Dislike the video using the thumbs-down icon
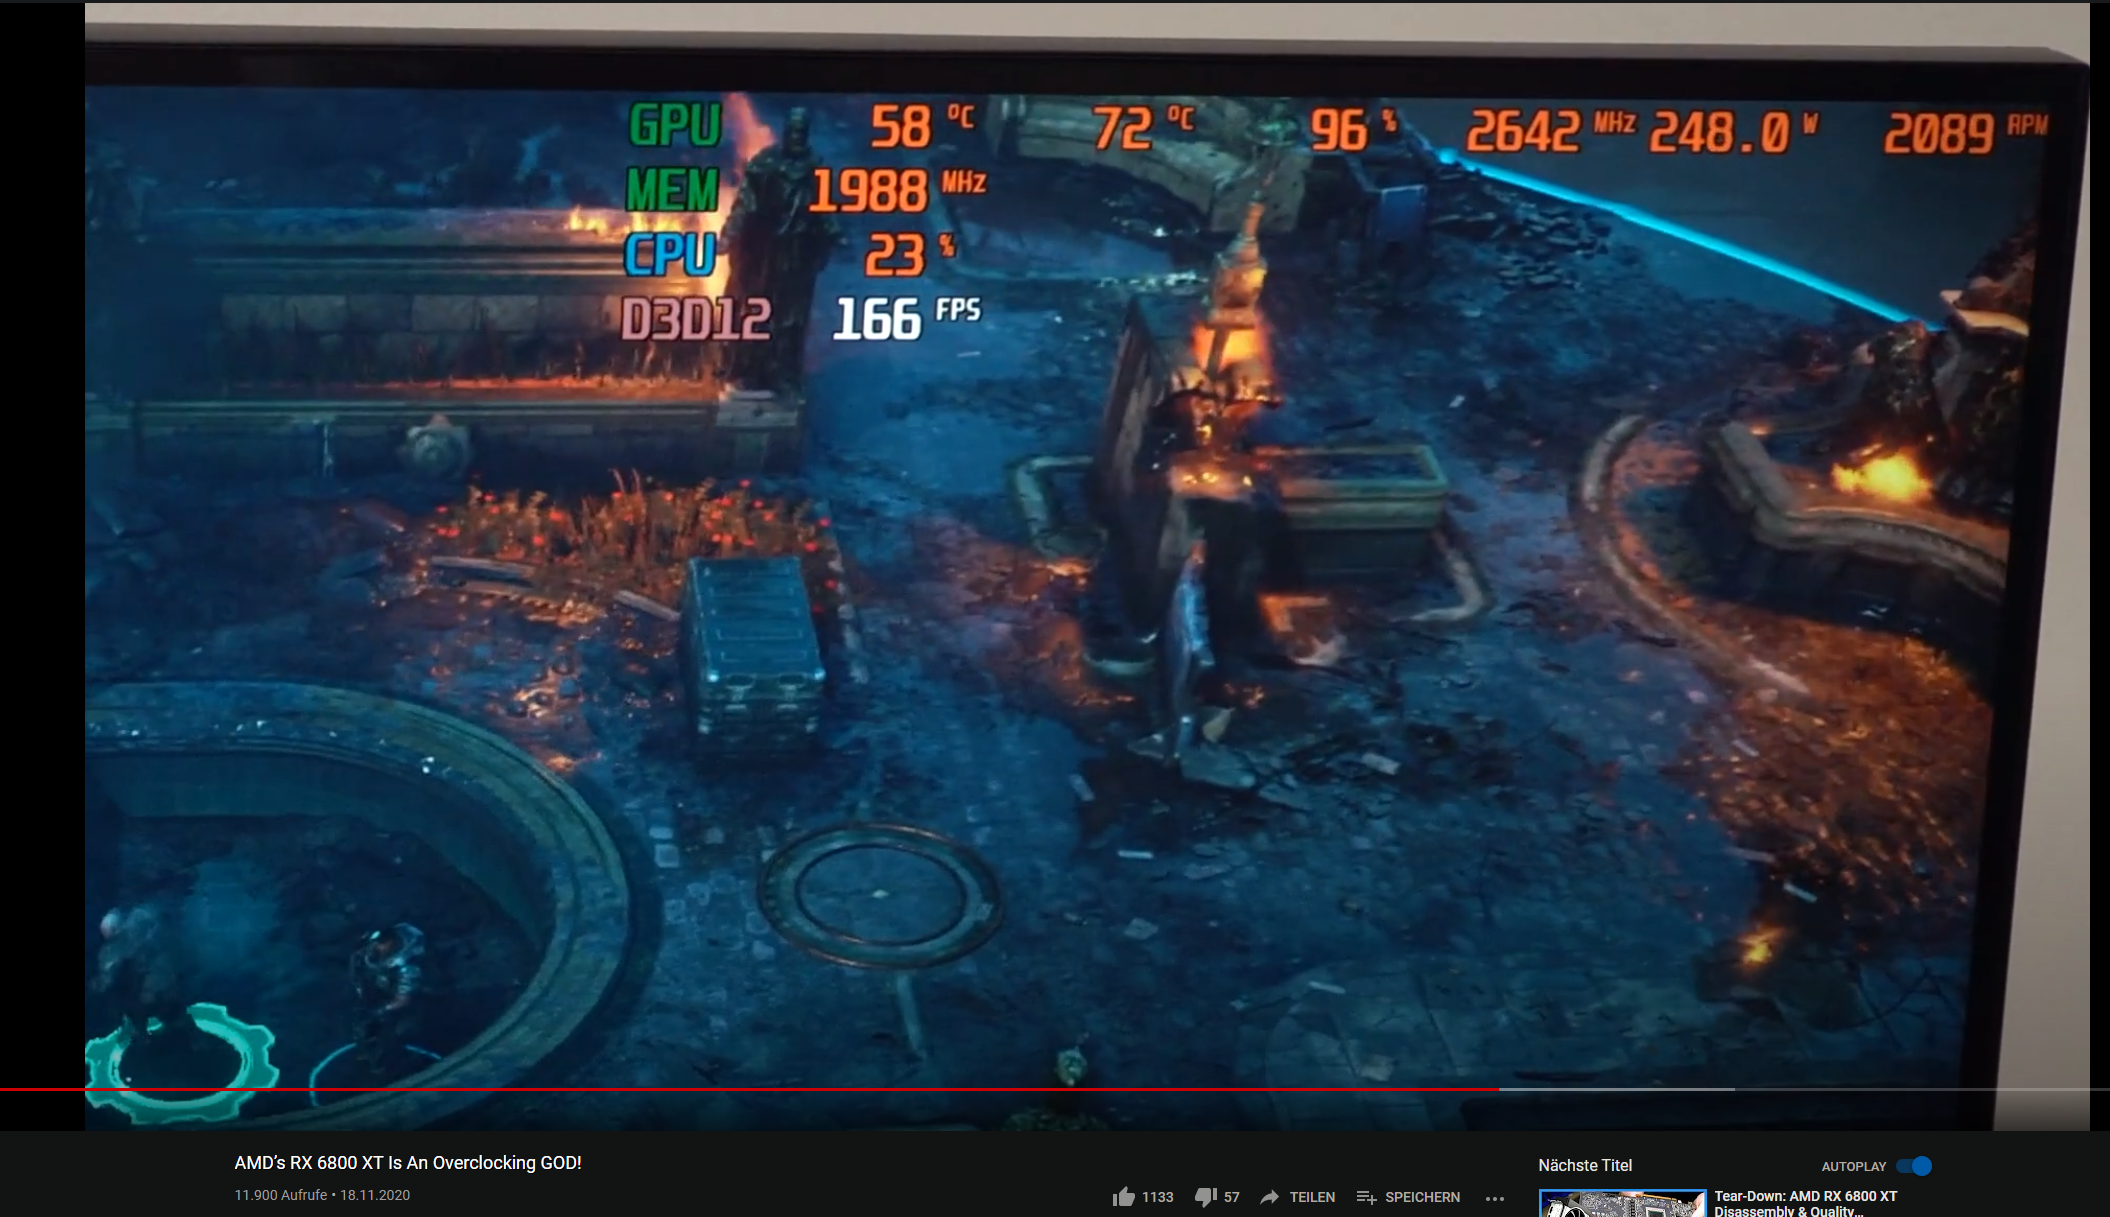This screenshot has height=1217, width=2110. (1206, 1196)
